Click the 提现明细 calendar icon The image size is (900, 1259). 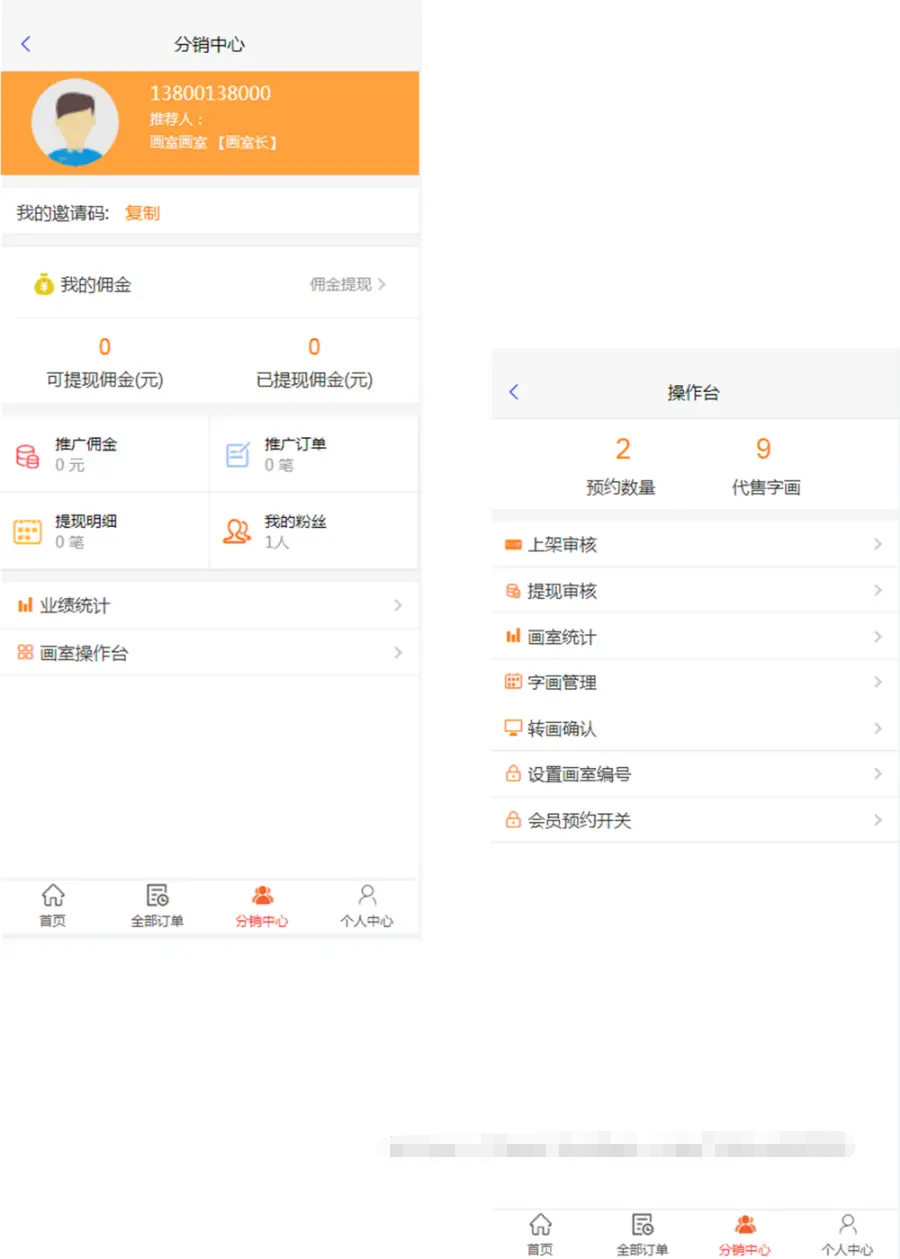click(x=28, y=532)
